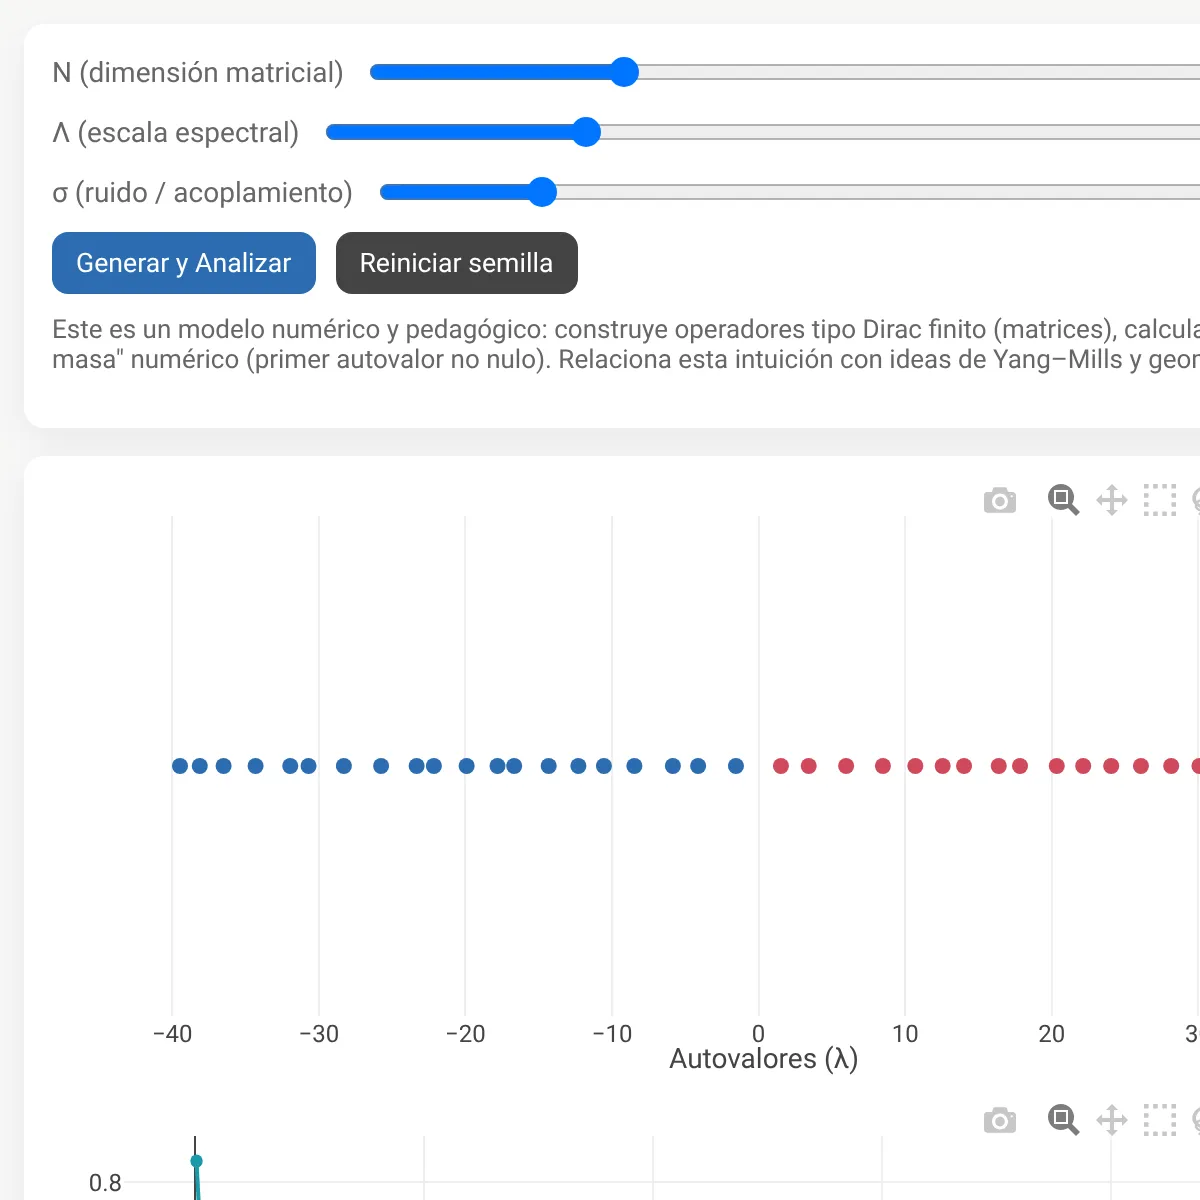The image size is (1200, 1200).
Task: Click Reiniciar semilla button
Action: 457,263
